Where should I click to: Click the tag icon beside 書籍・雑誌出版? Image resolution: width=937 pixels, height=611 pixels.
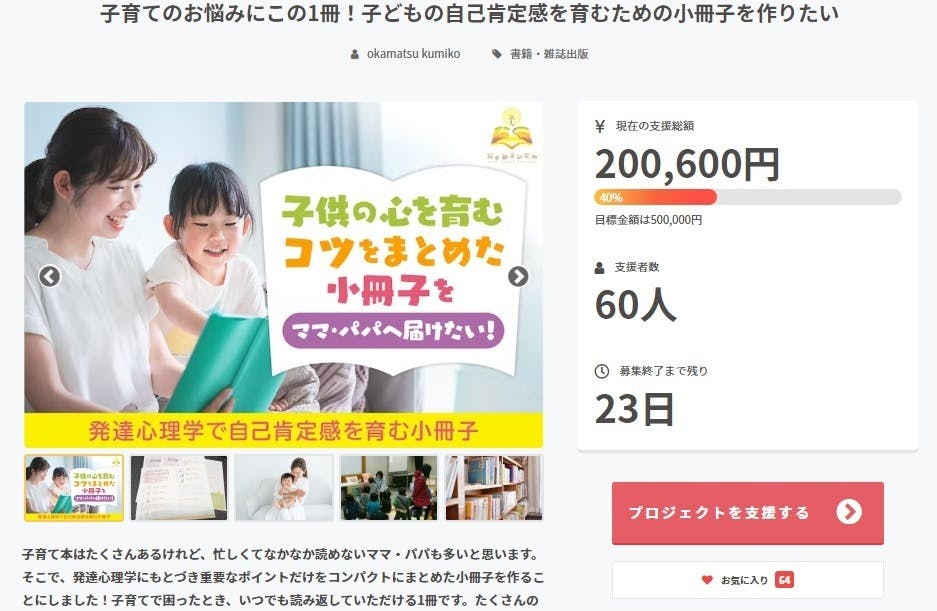tap(497, 54)
